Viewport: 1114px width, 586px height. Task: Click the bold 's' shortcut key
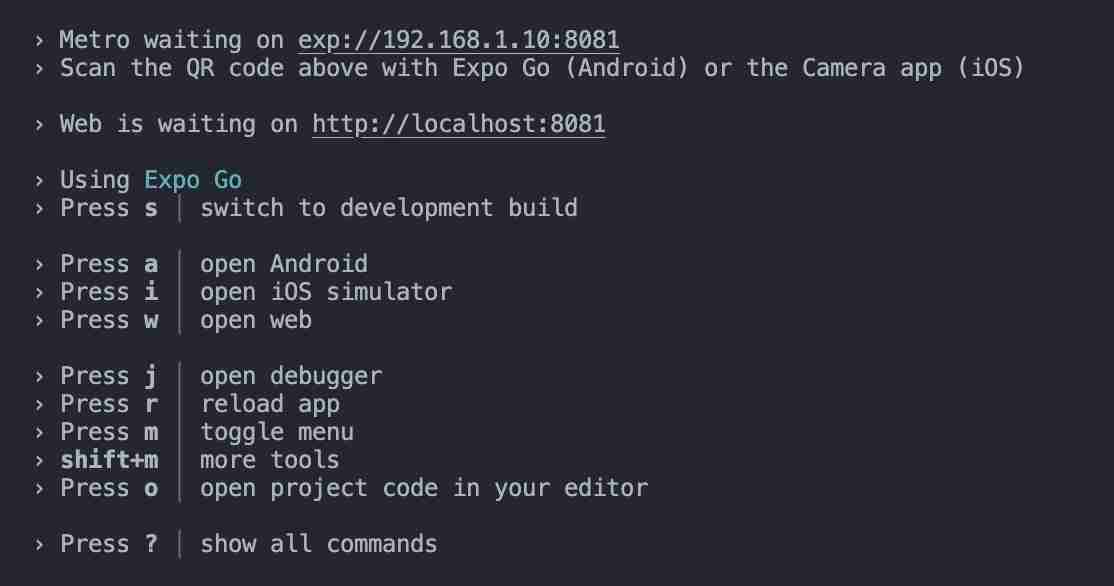pyautogui.click(x=151, y=208)
